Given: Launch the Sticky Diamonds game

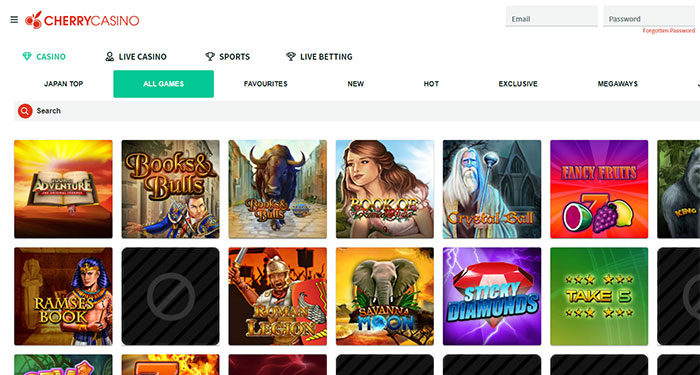Looking at the screenshot, I should pyautogui.click(x=492, y=296).
